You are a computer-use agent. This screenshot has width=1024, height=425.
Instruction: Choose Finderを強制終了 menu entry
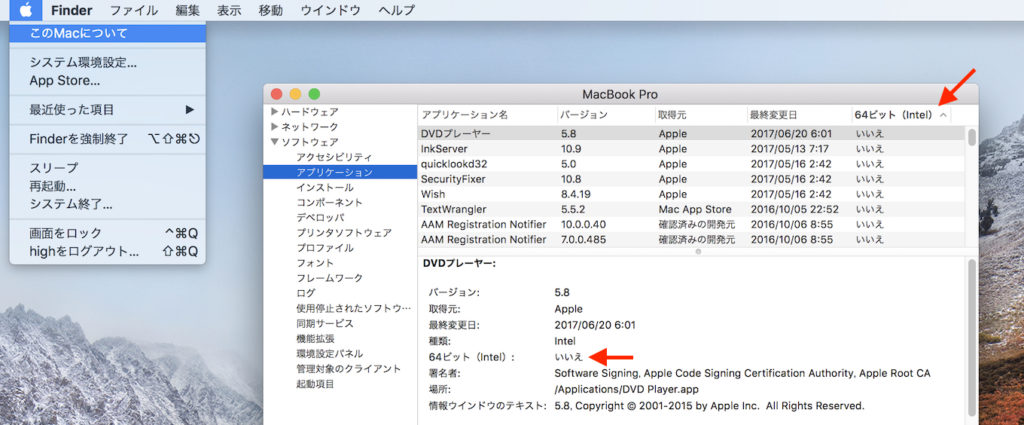point(108,139)
